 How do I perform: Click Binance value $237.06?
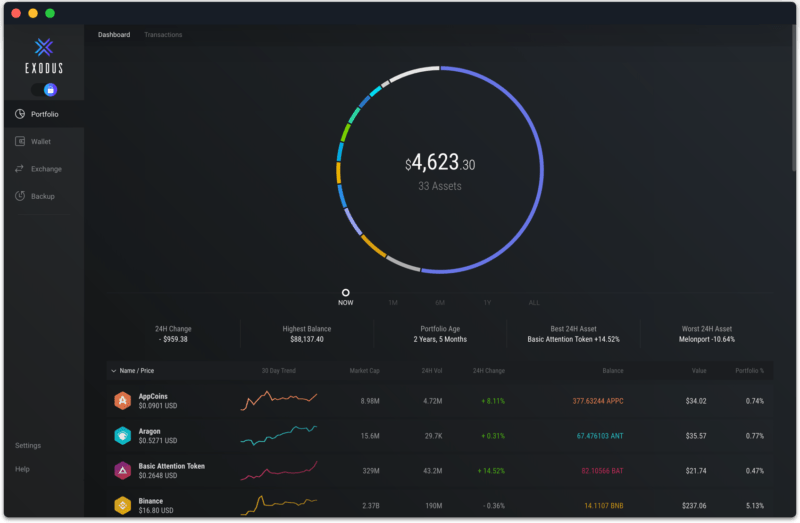(x=694, y=506)
